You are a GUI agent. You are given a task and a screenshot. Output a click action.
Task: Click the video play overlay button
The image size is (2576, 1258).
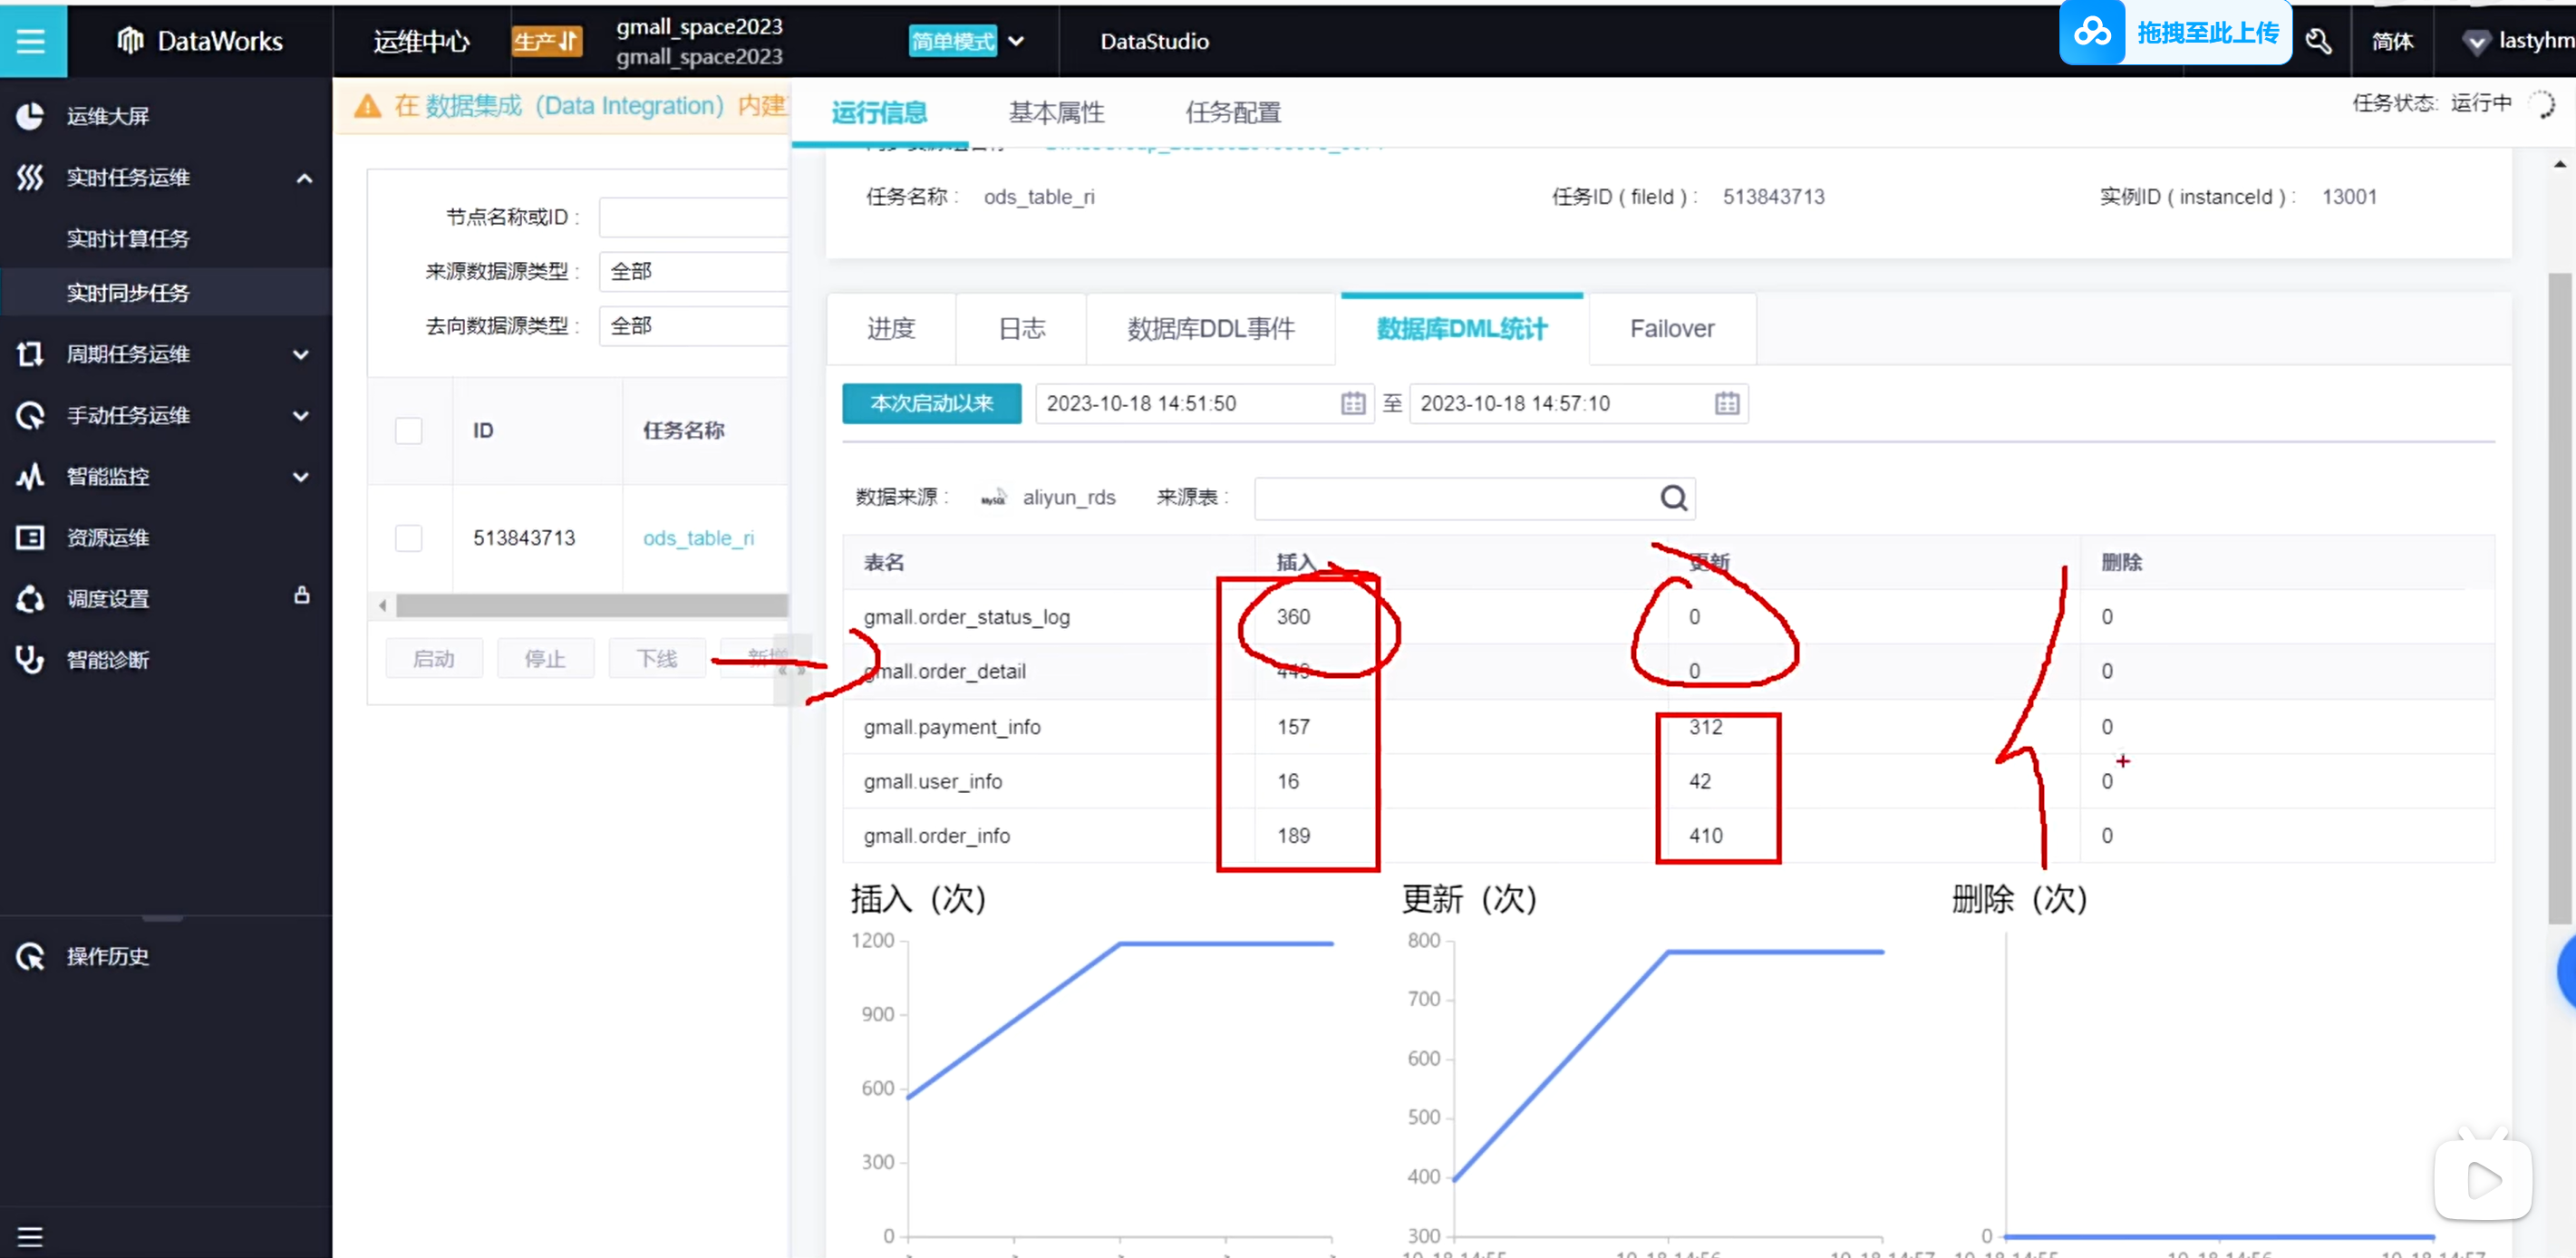pos(2483,1180)
